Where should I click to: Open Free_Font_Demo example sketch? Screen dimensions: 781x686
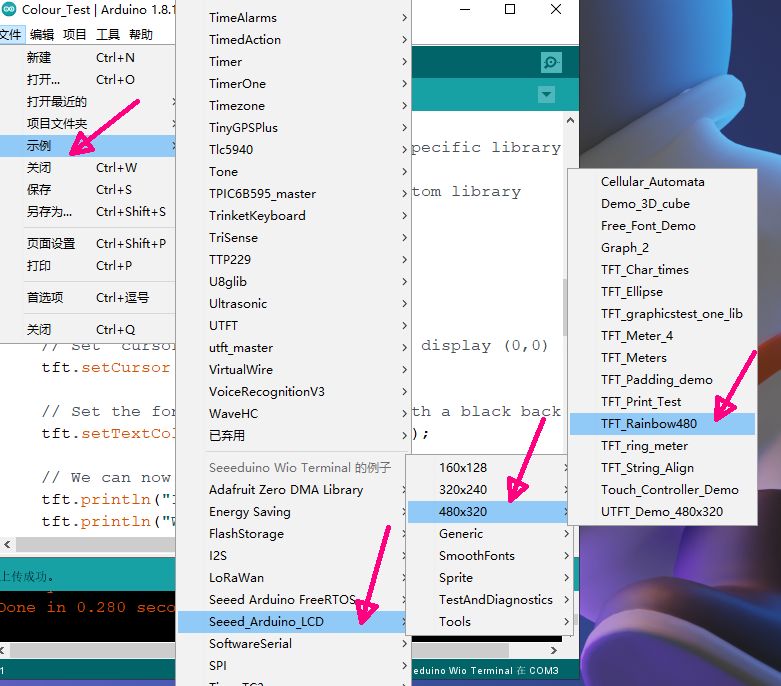coord(662,226)
